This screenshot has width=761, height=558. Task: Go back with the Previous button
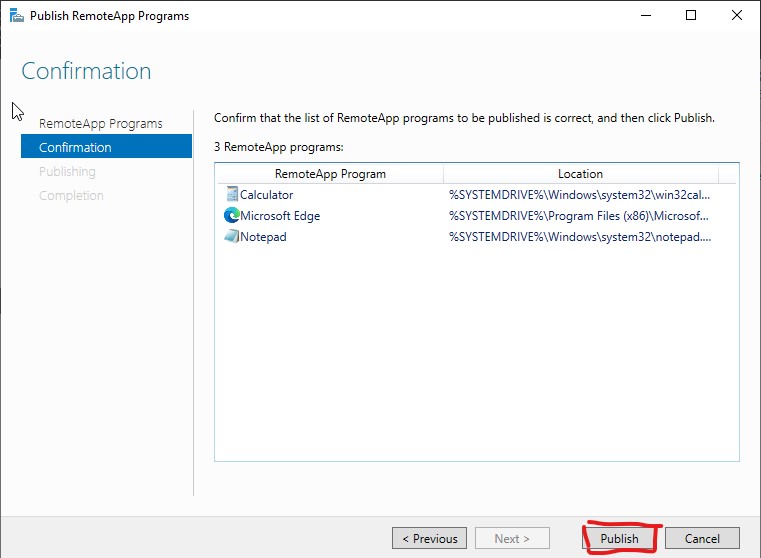[430, 539]
